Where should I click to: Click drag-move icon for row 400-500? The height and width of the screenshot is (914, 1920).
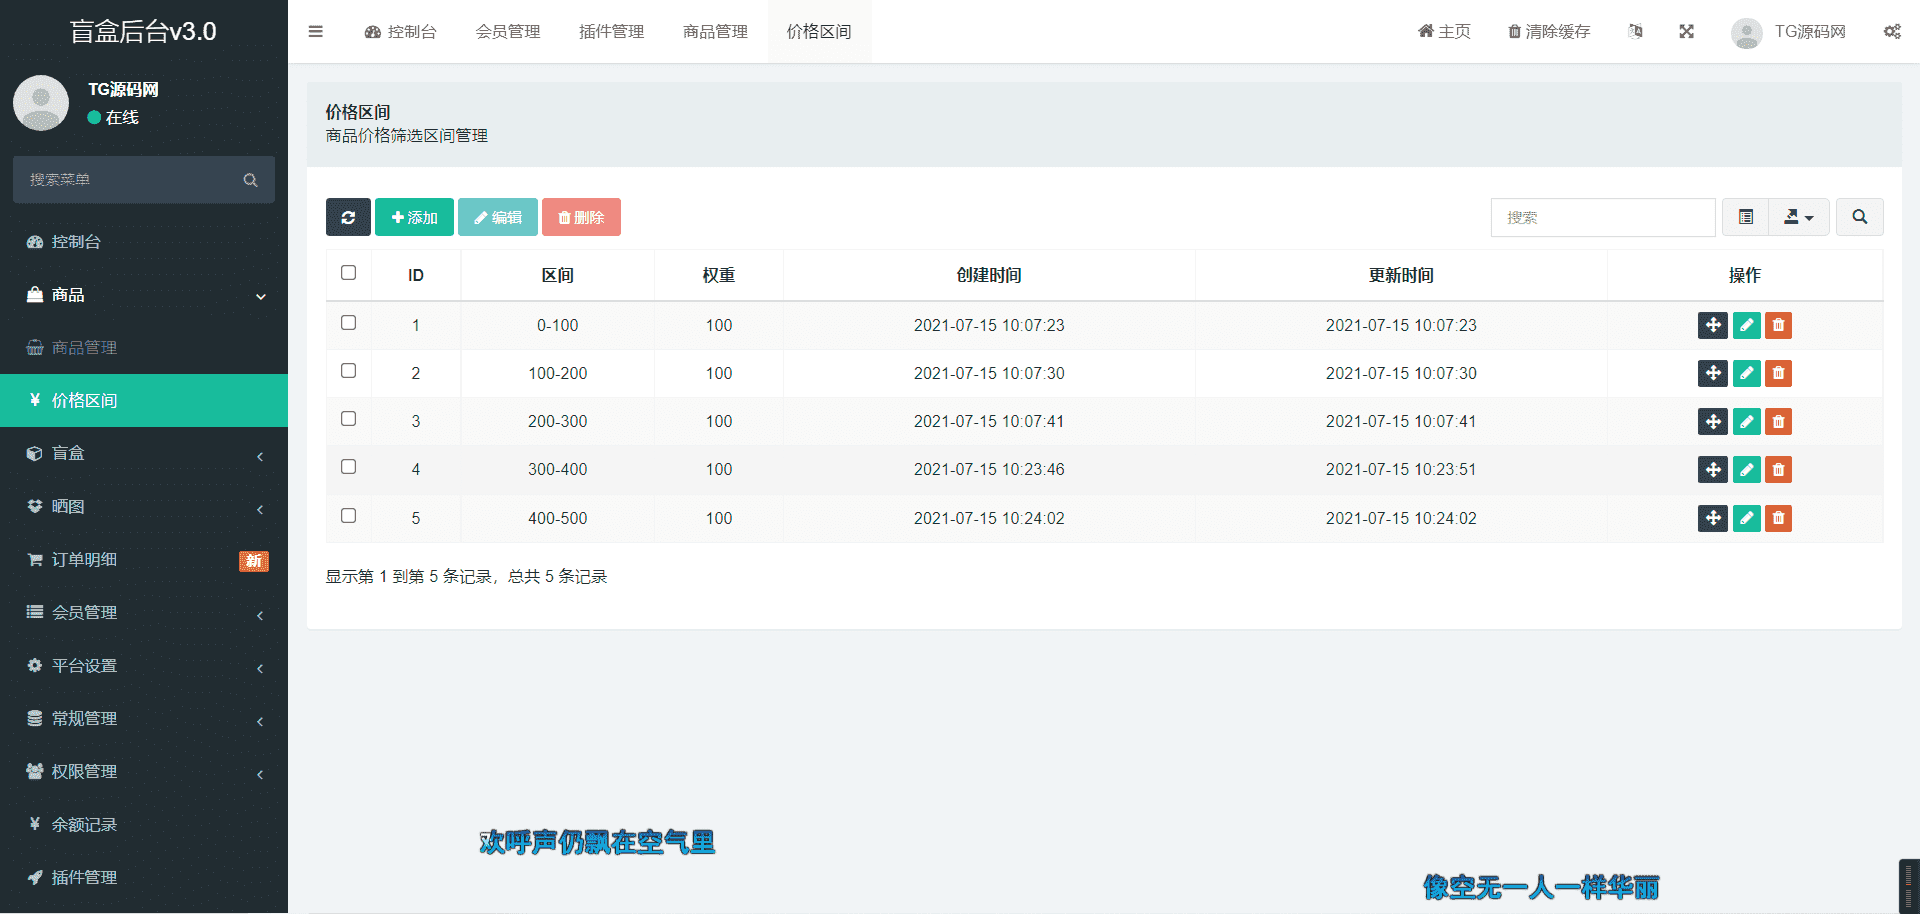1712,518
